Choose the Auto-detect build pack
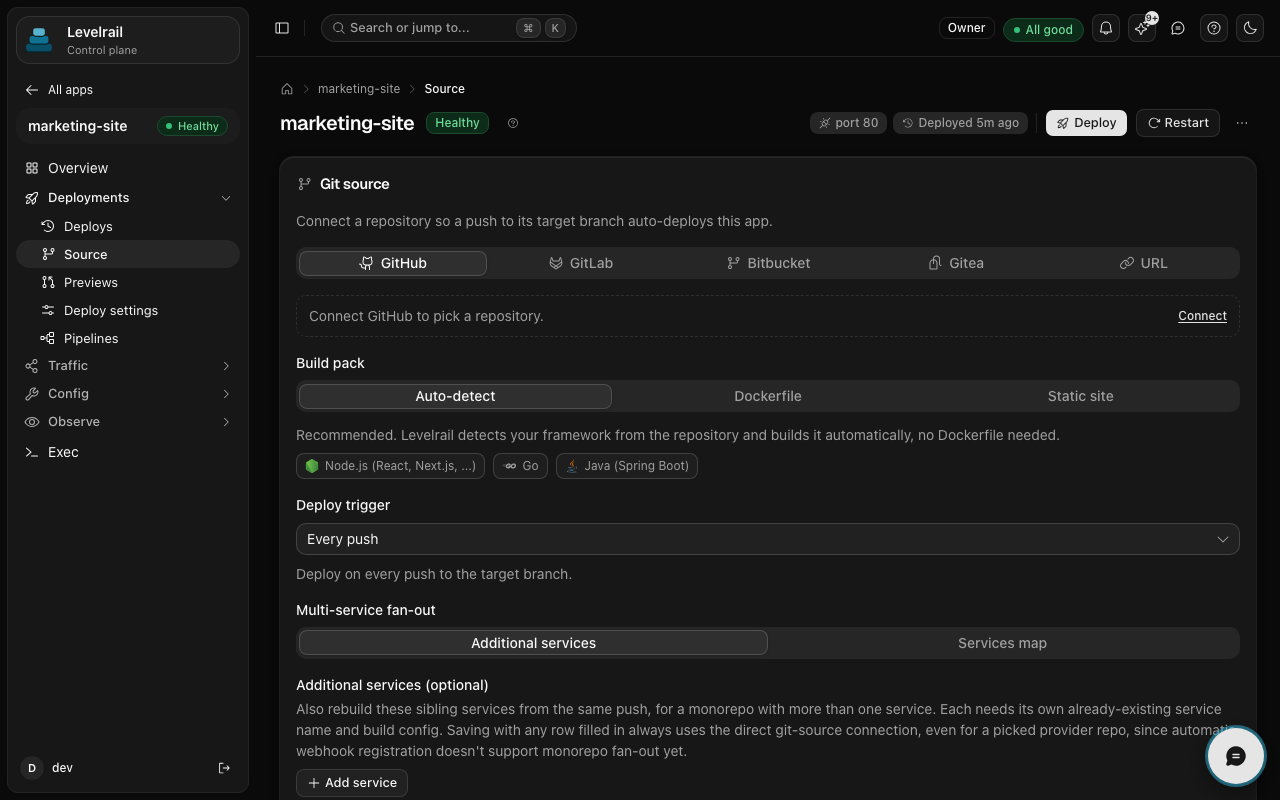 coord(455,396)
